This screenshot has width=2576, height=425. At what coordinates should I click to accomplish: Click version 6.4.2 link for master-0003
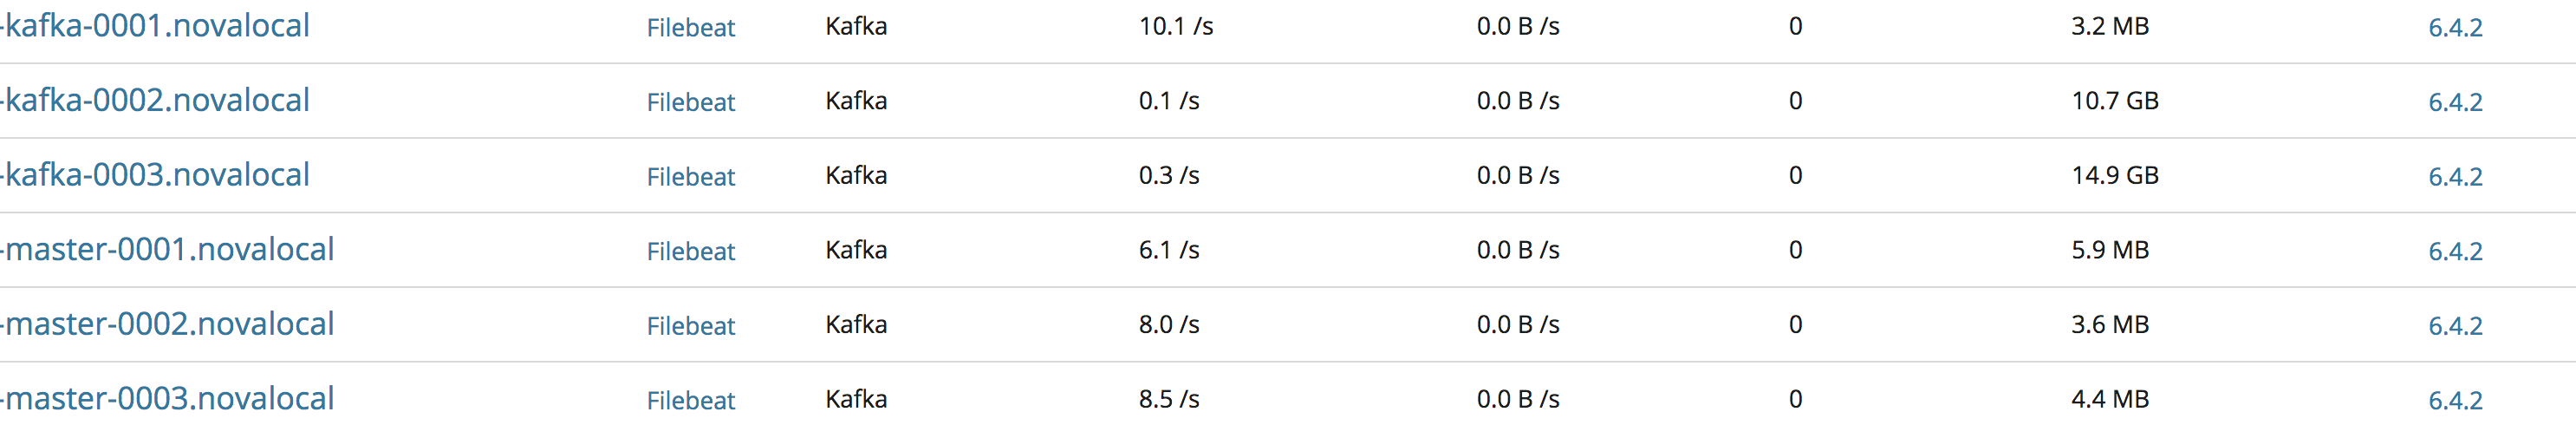[2456, 400]
